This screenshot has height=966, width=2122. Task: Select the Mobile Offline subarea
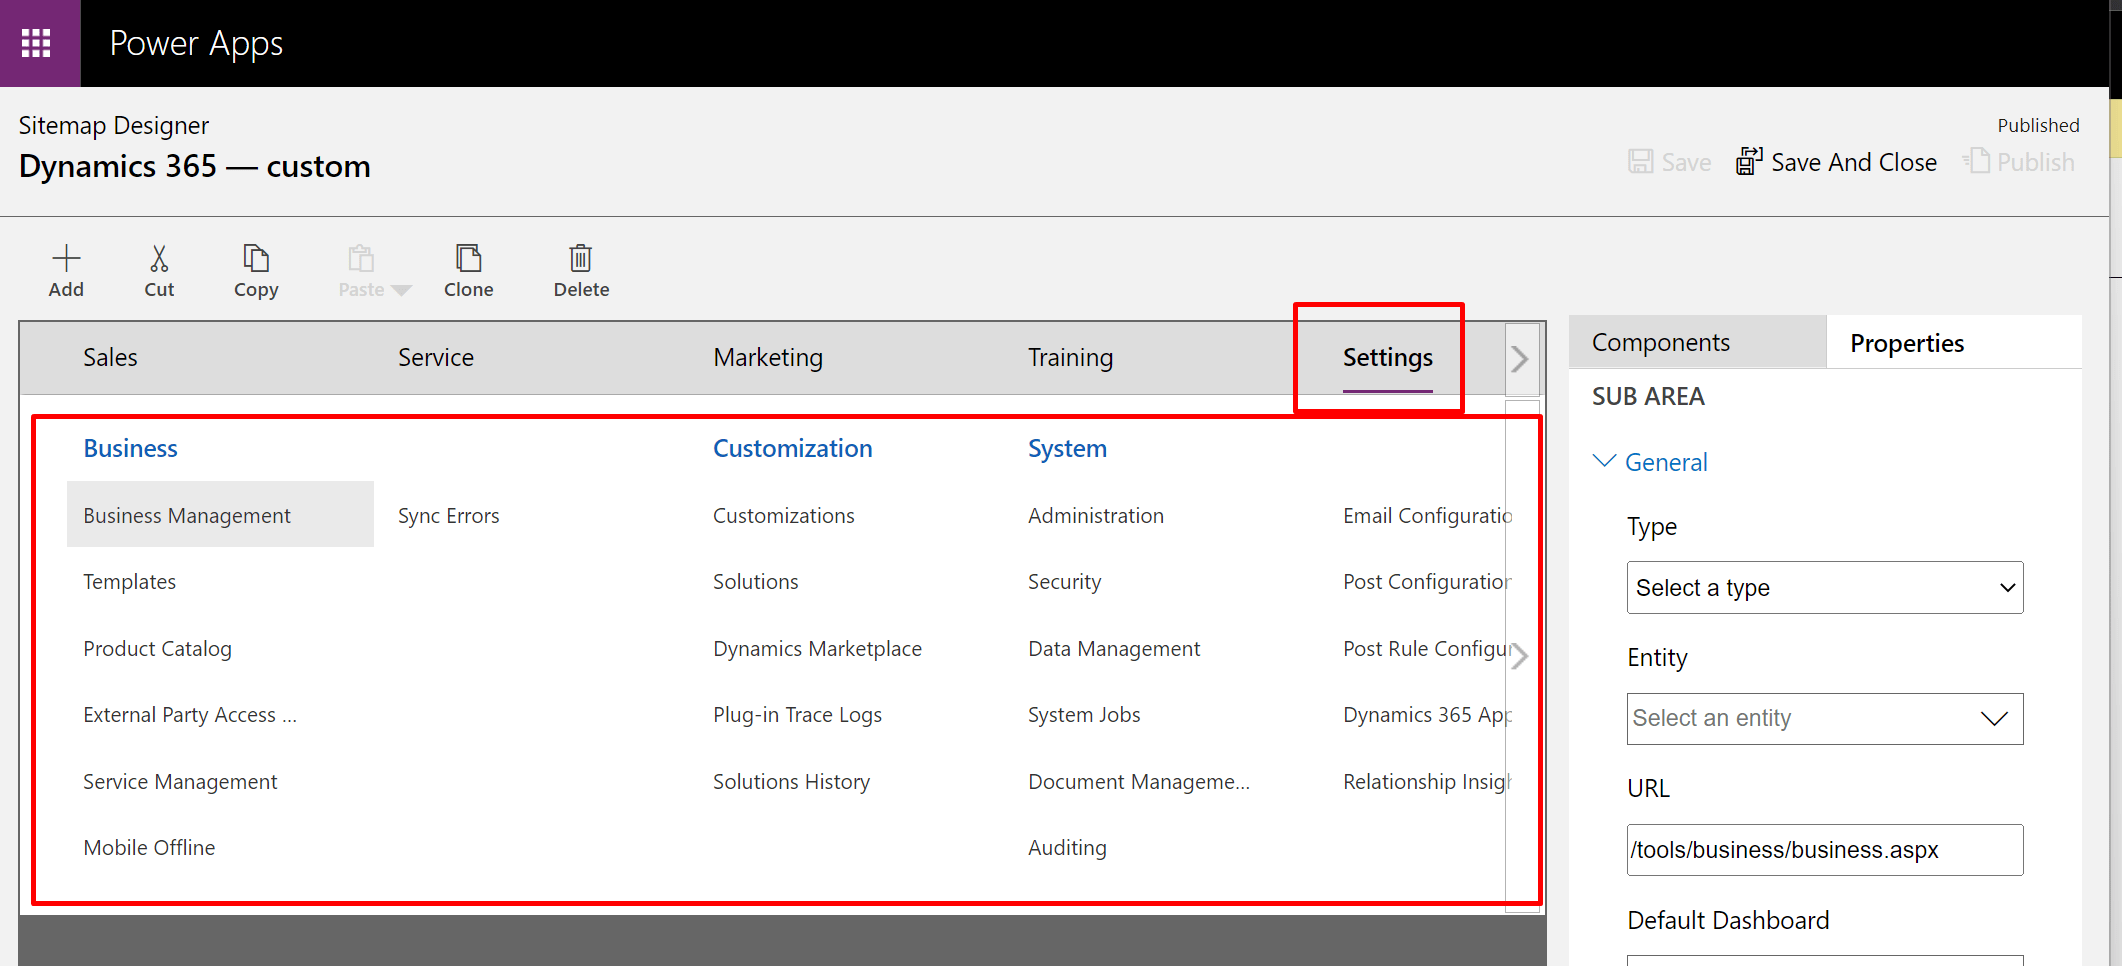click(x=149, y=848)
